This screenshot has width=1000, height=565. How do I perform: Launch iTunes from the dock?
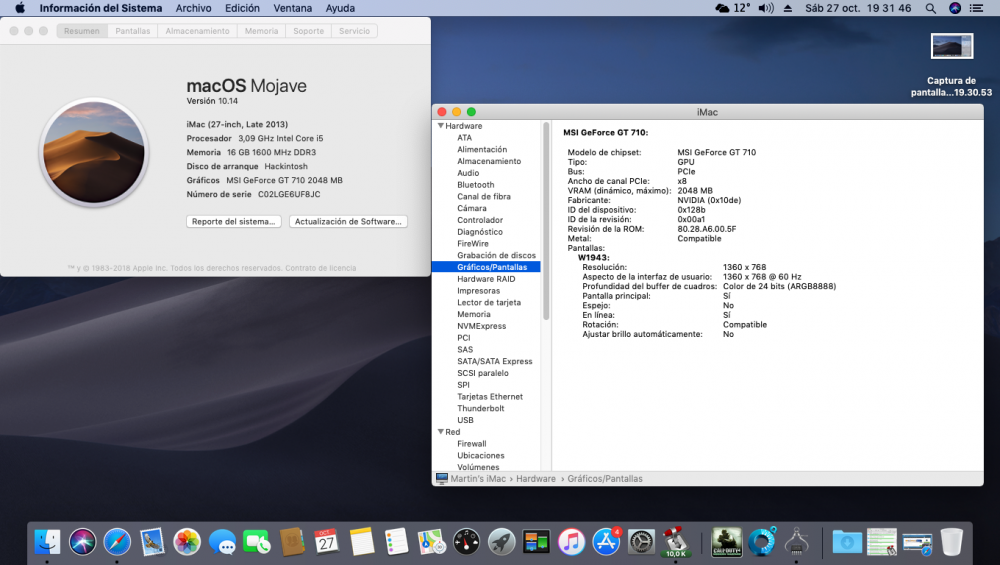pos(571,542)
